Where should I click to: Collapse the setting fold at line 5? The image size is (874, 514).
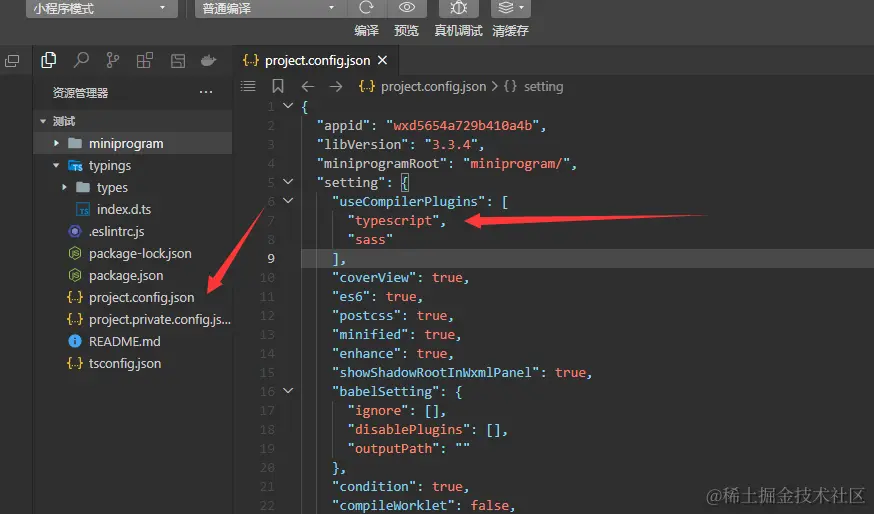[x=288, y=181]
